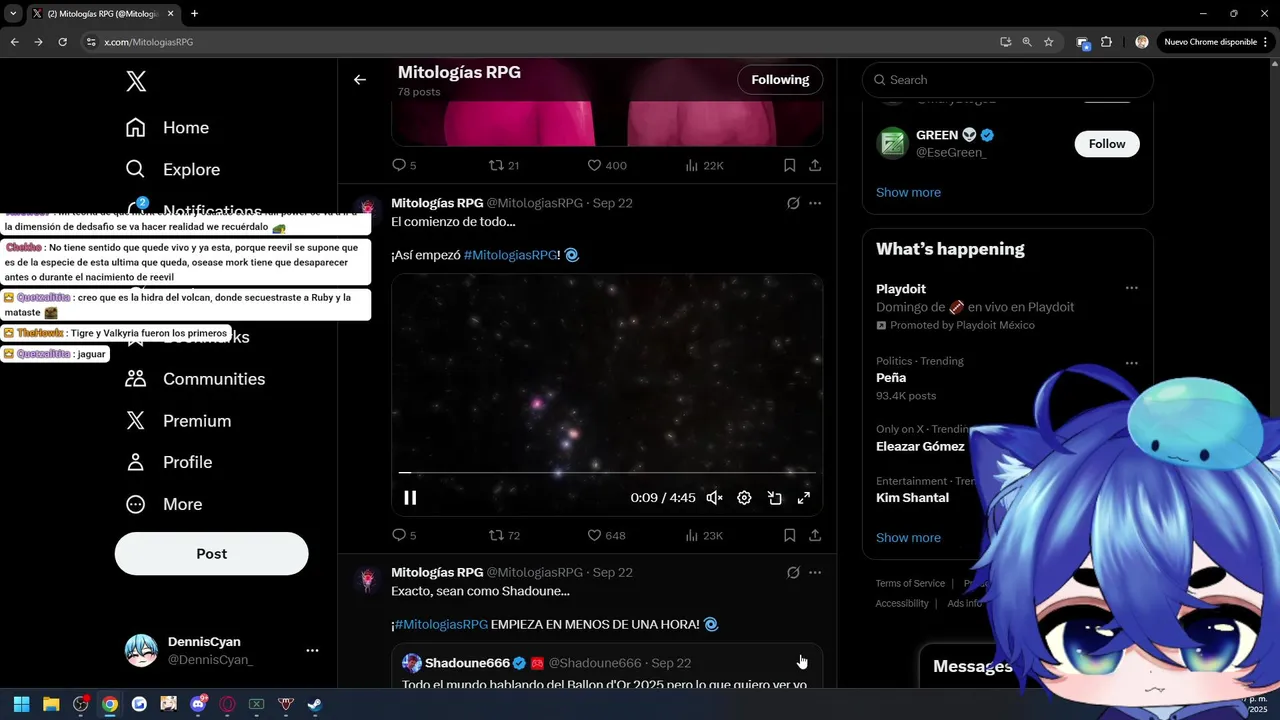Reload the page in Chrome
Image resolution: width=1280 pixels, height=720 pixels.
point(62,42)
